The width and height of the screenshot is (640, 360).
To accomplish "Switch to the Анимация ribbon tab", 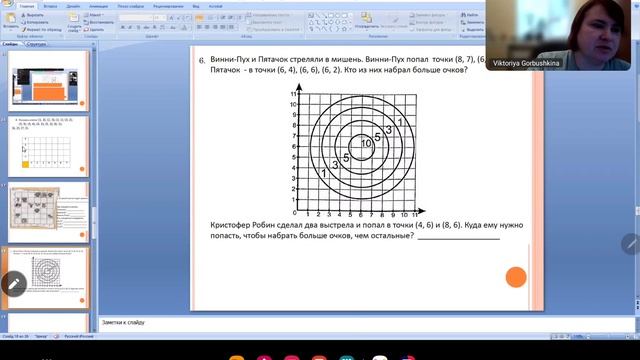I will [x=98, y=7].
